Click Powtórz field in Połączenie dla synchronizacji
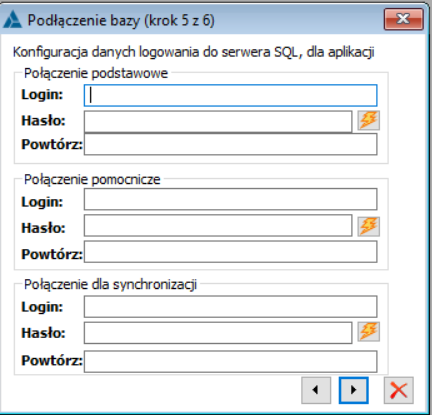The height and width of the screenshot is (415, 432). (x=230, y=361)
